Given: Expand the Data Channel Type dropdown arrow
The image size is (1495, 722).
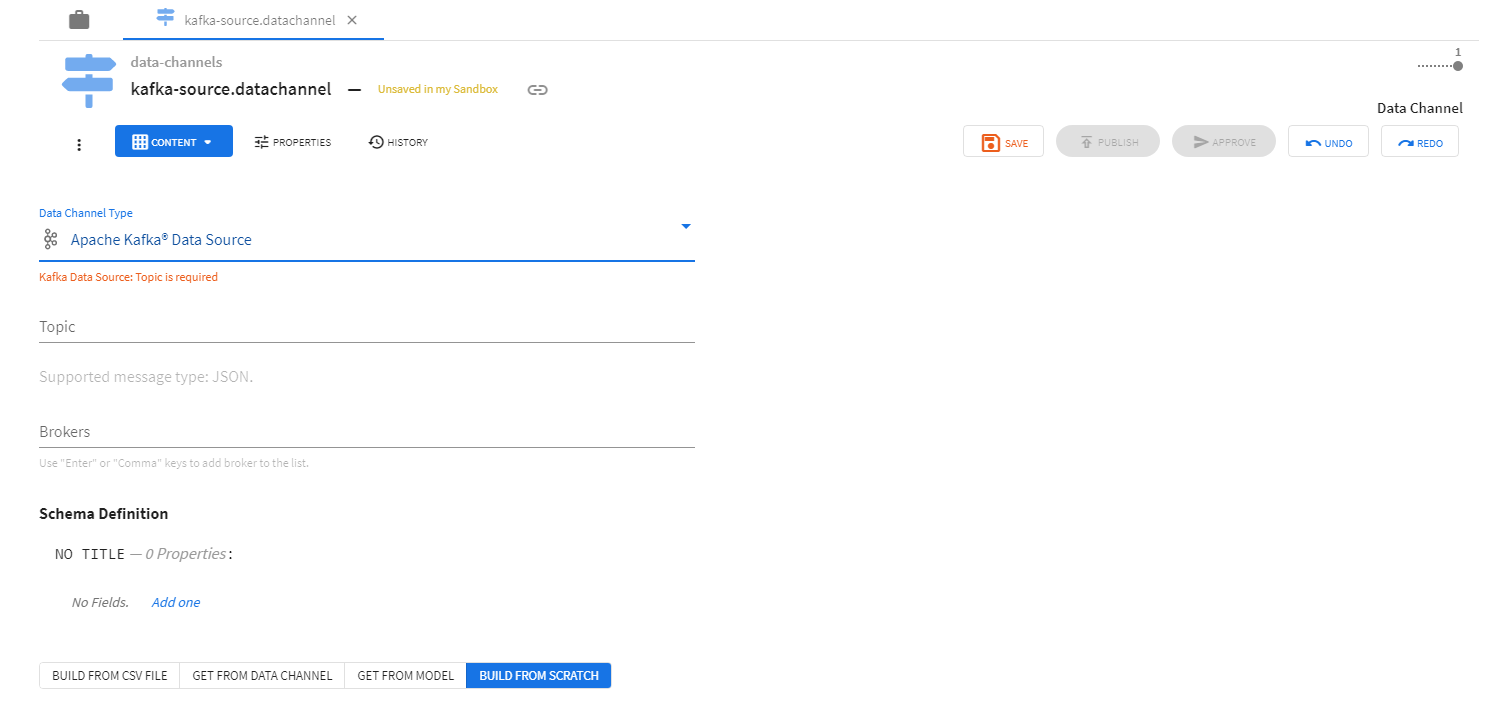Looking at the screenshot, I should (x=686, y=227).
